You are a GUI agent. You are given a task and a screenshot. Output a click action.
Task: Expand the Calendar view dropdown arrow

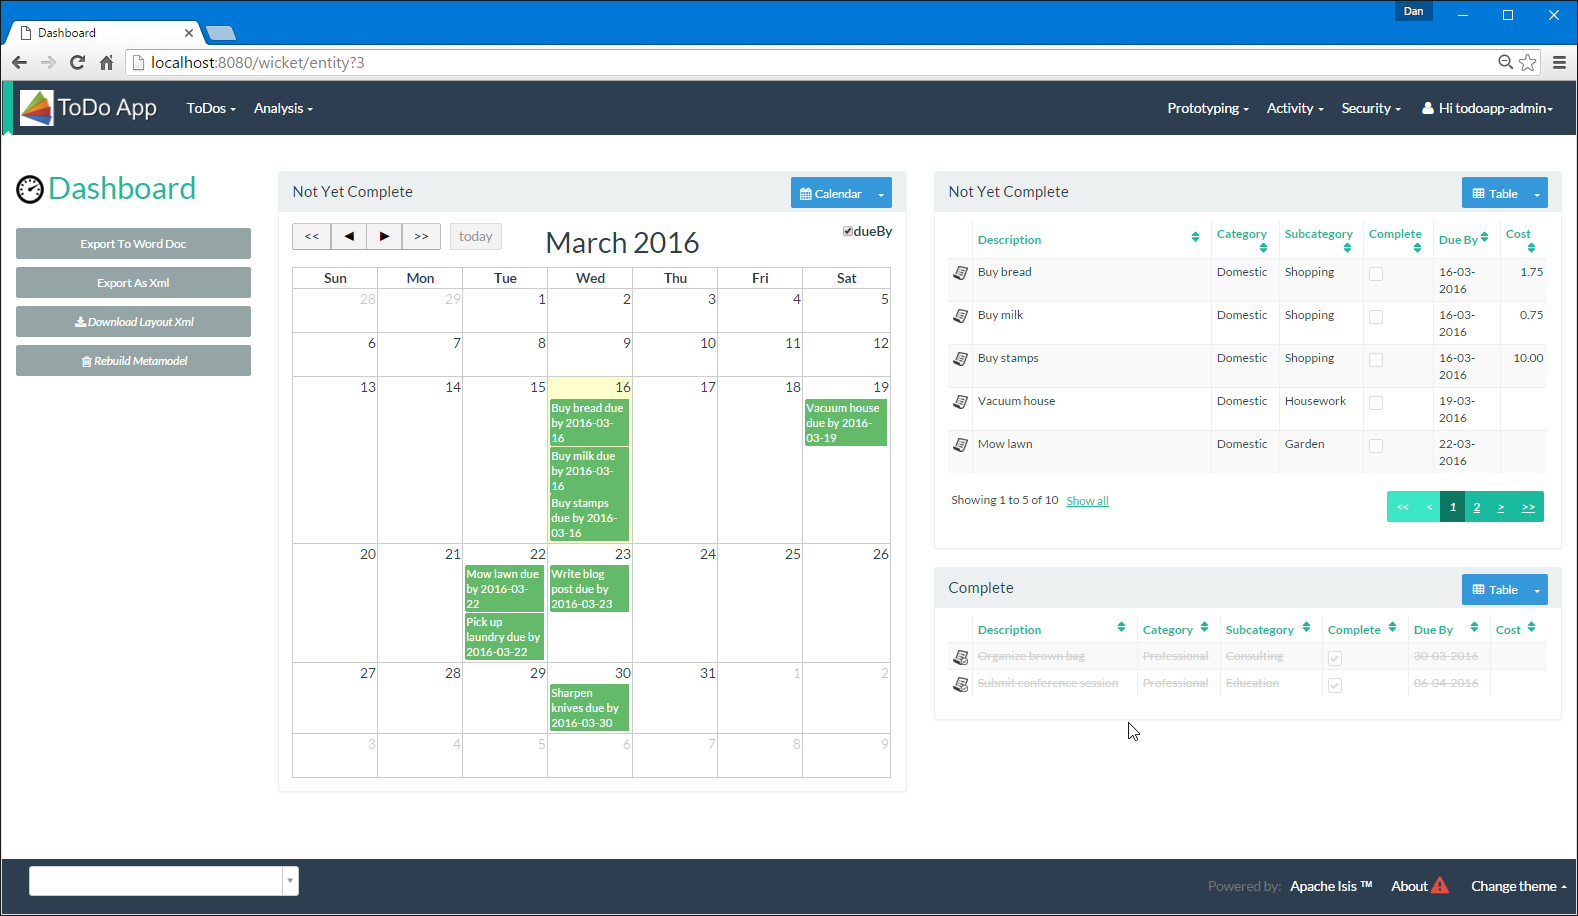click(x=881, y=194)
